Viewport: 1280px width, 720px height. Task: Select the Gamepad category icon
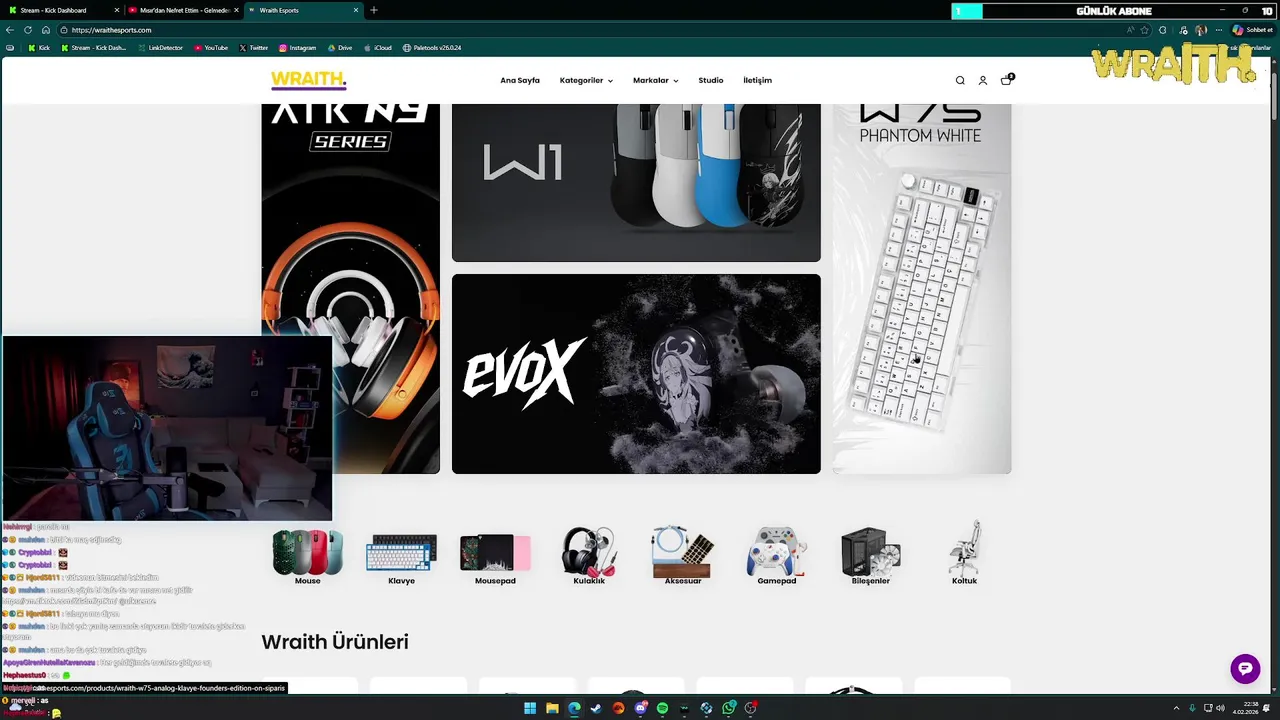click(777, 554)
